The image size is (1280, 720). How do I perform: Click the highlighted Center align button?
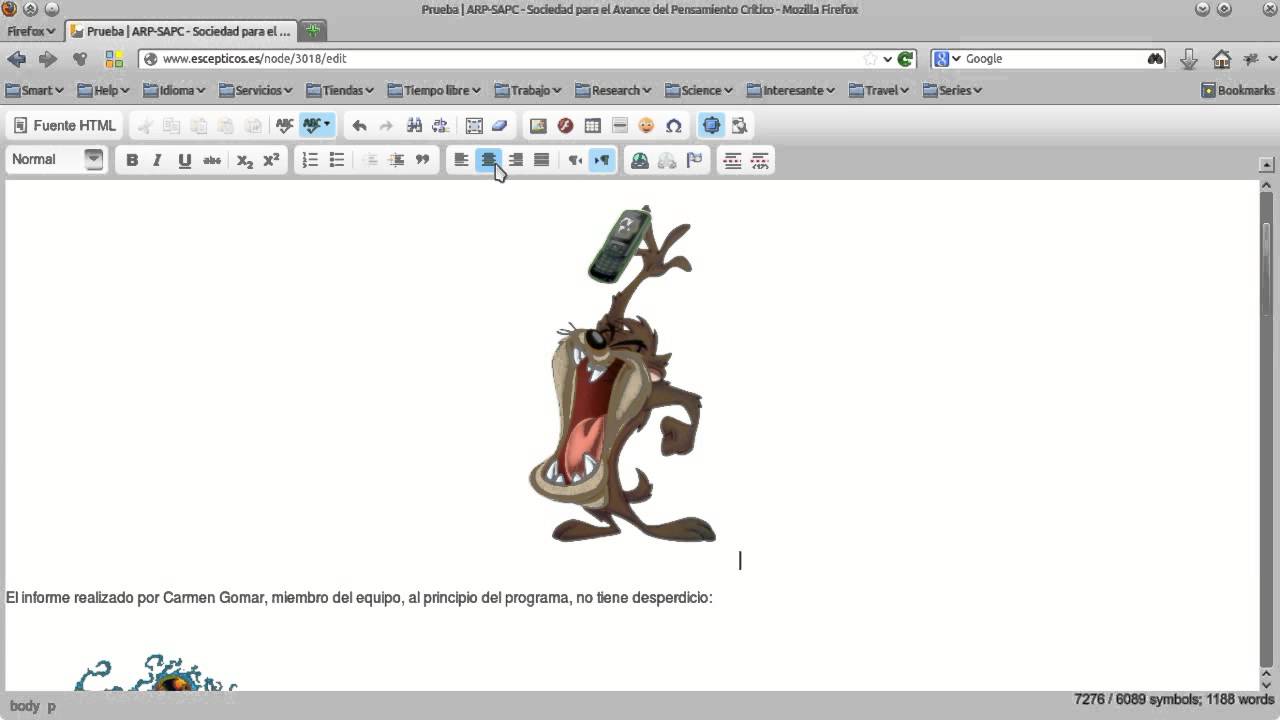click(488, 160)
